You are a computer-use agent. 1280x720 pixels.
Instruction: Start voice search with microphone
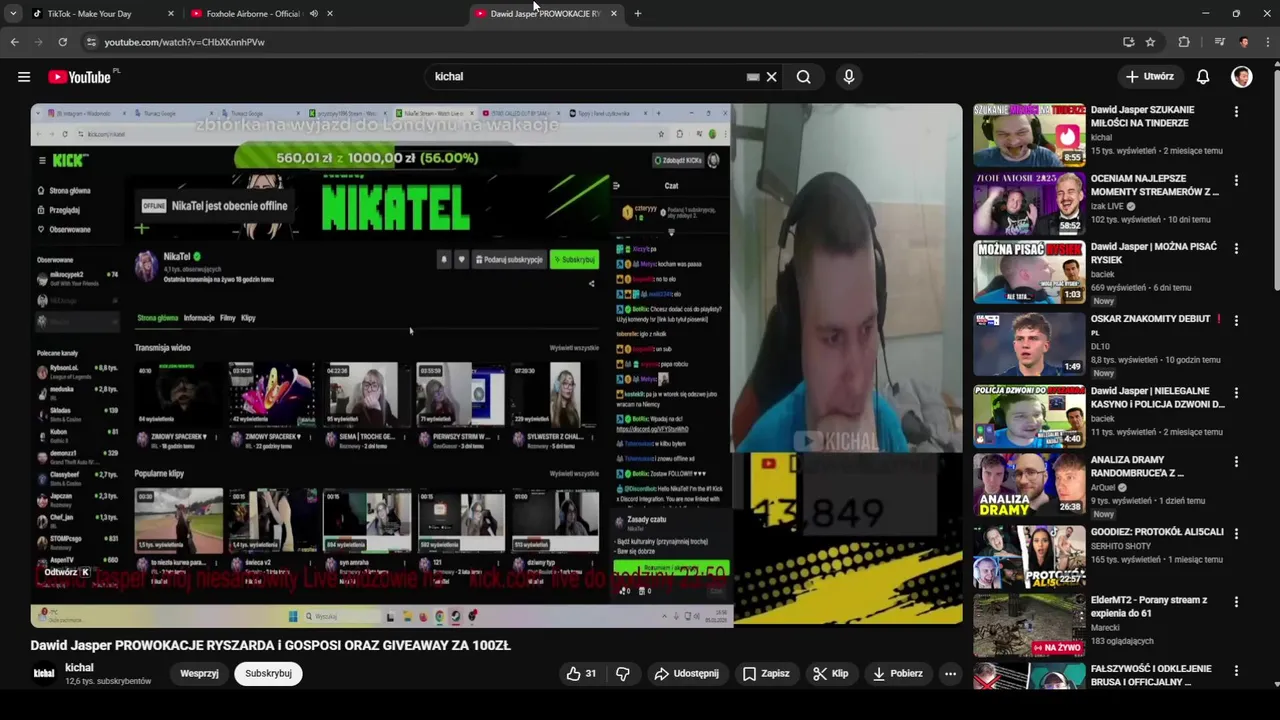tap(849, 77)
